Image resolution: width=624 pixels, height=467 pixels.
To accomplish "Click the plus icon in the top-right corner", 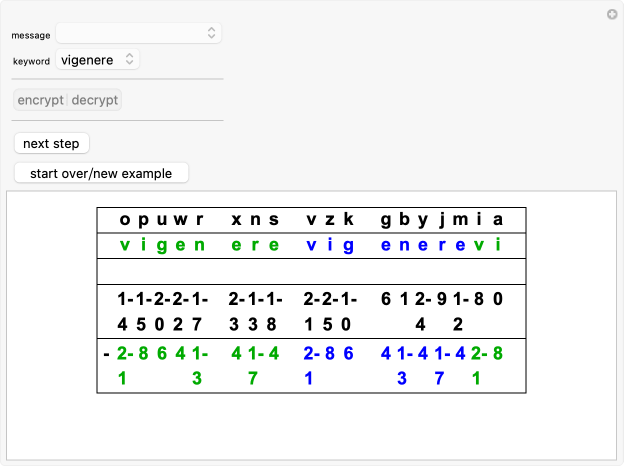I will click(x=612, y=14).
